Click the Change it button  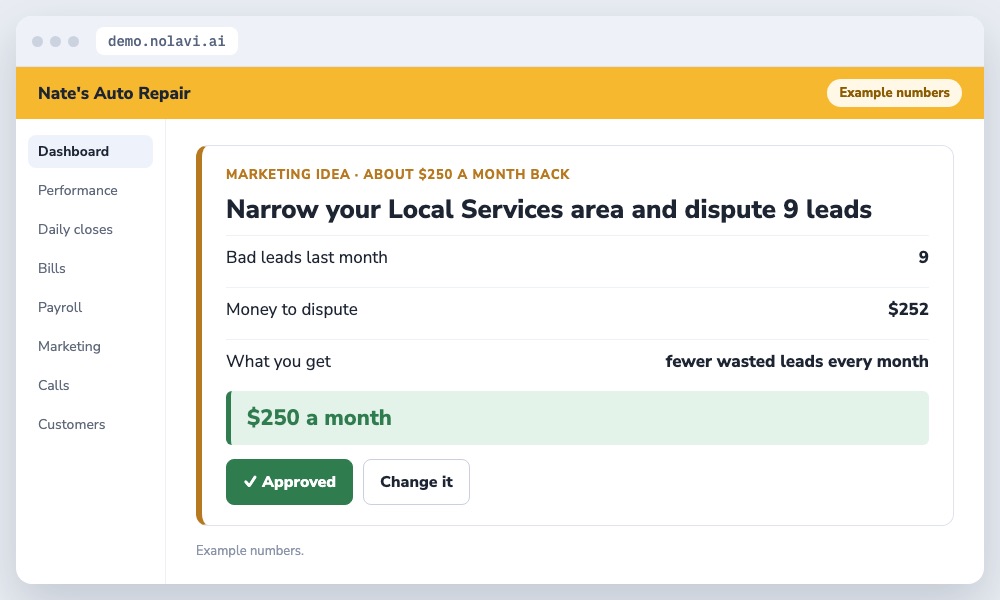click(416, 481)
